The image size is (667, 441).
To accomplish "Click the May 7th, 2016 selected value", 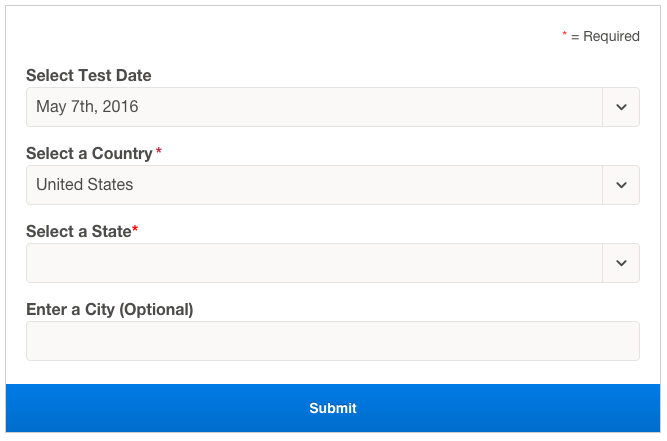I will coord(87,107).
